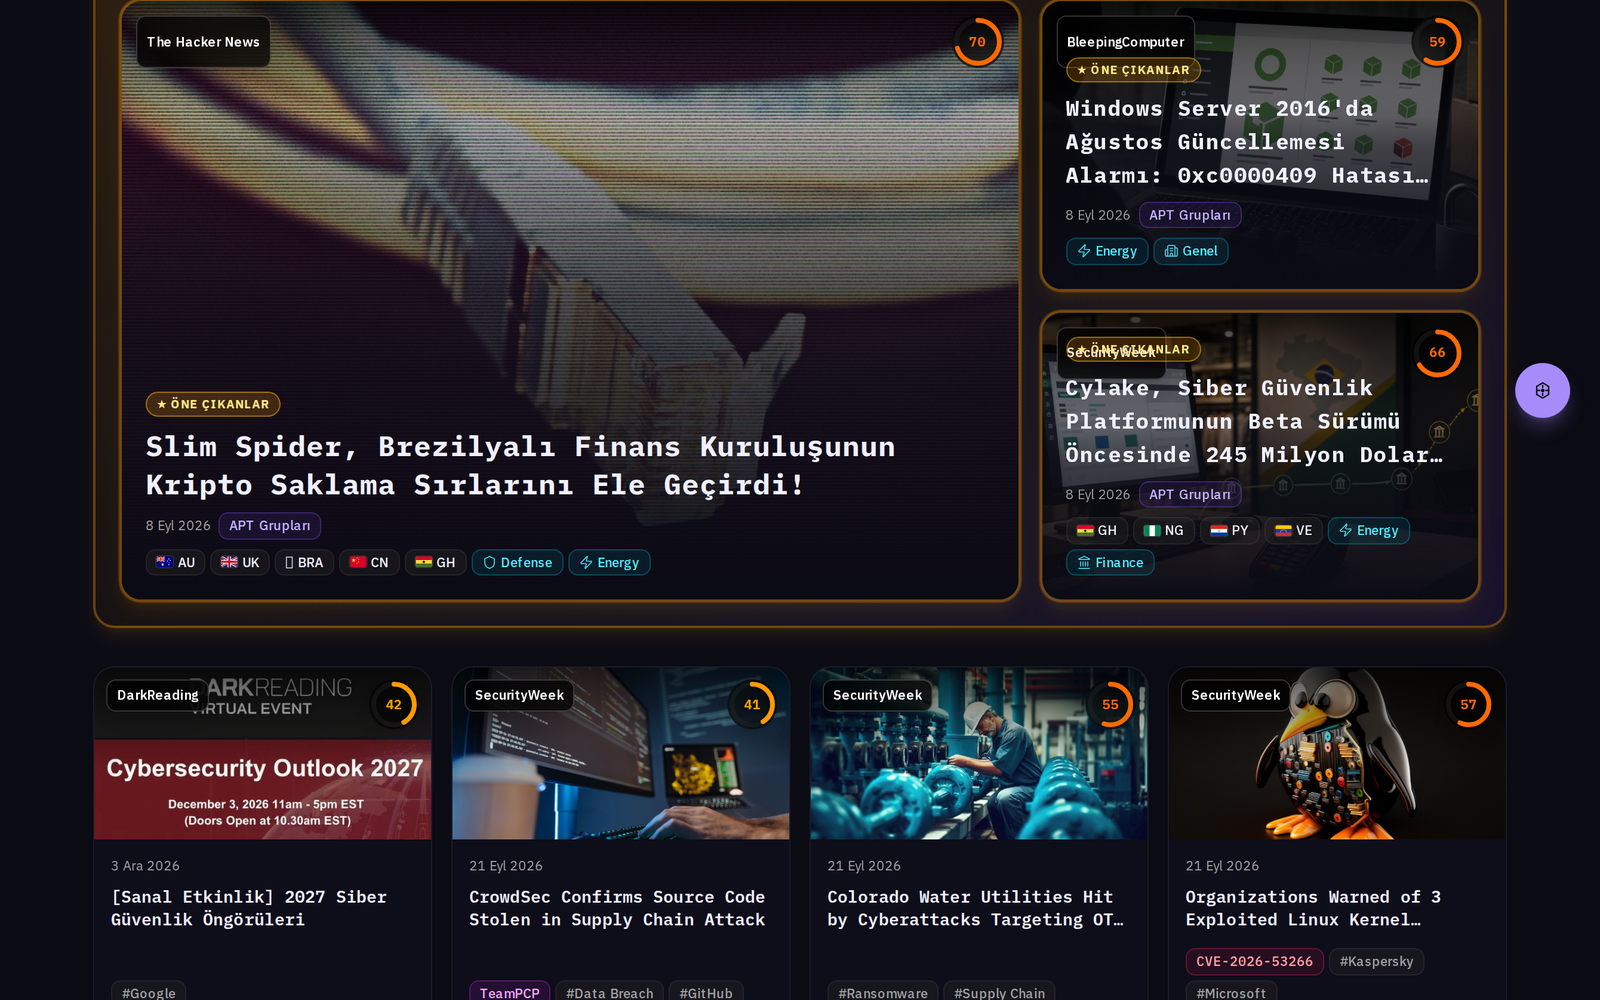
Task: Click Energy tag on Windows Server card
Action: (x=1107, y=251)
